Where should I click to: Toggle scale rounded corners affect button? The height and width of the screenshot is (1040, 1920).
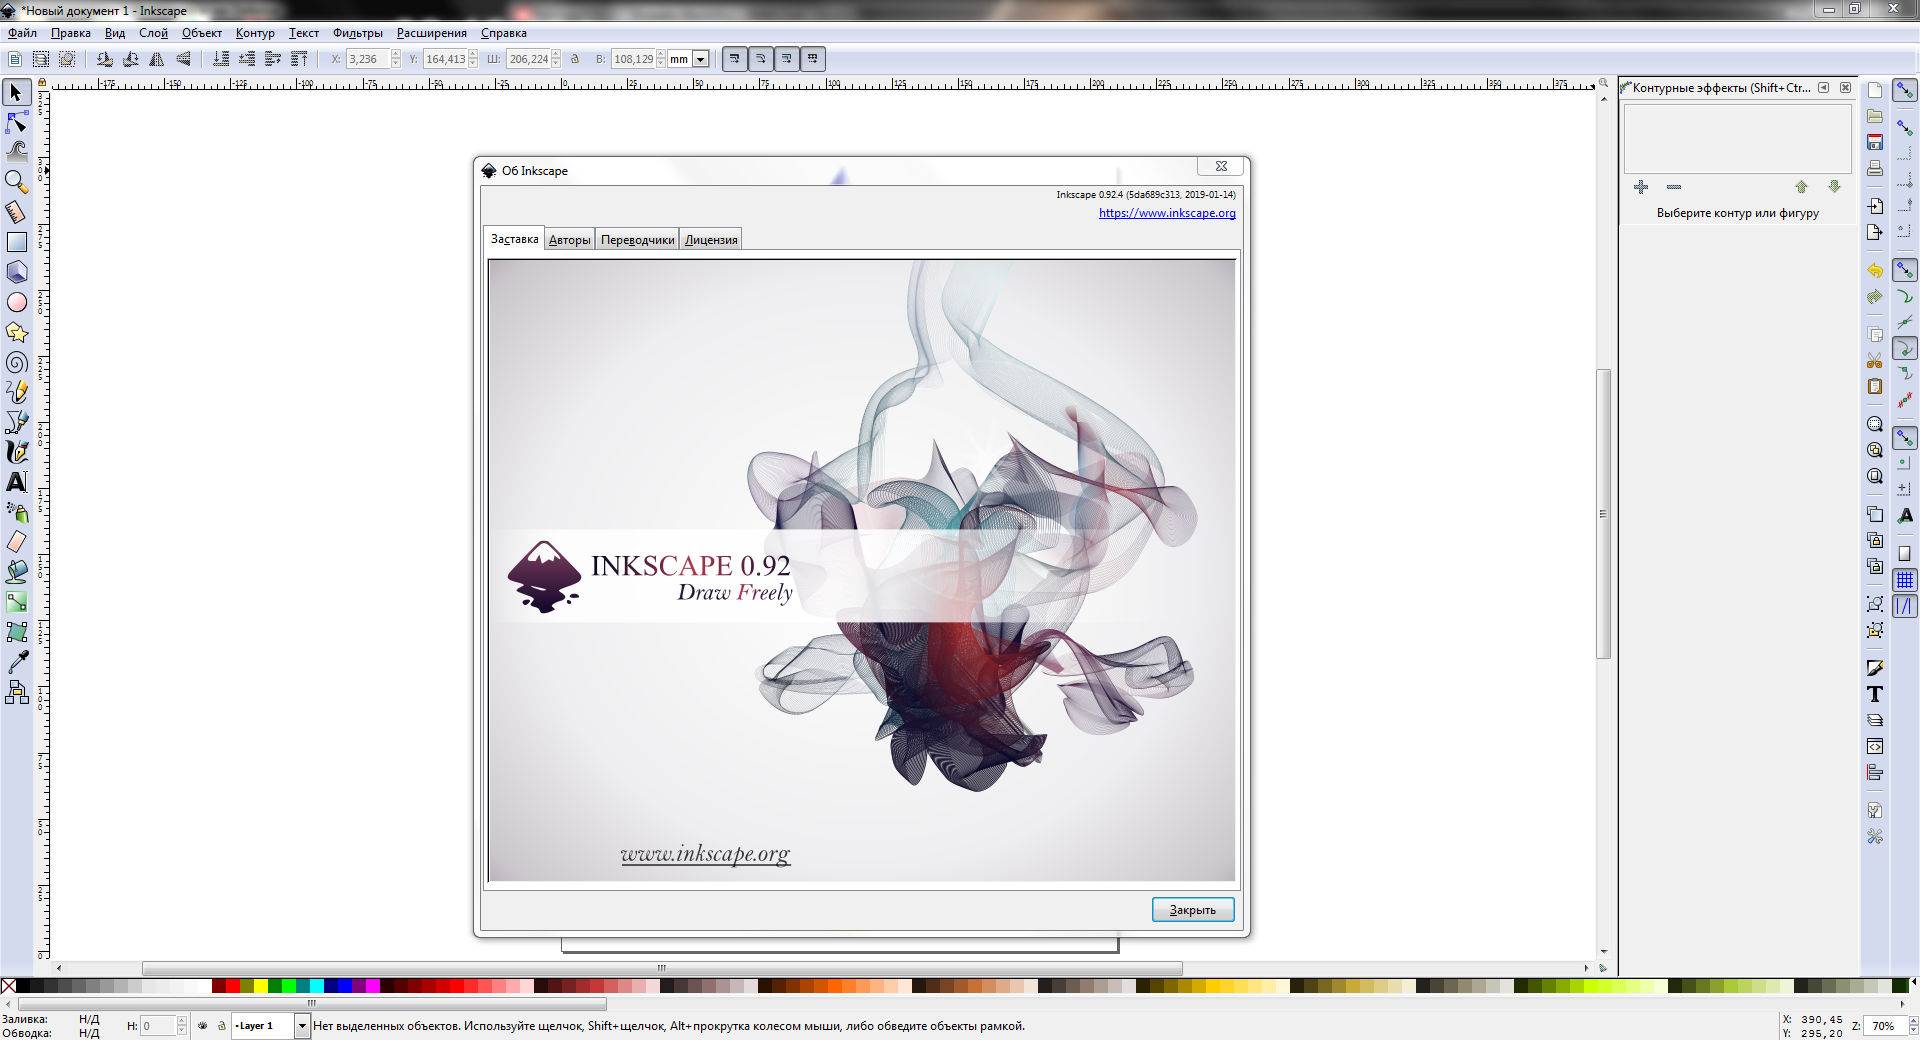pyautogui.click(x=761, y=59)
